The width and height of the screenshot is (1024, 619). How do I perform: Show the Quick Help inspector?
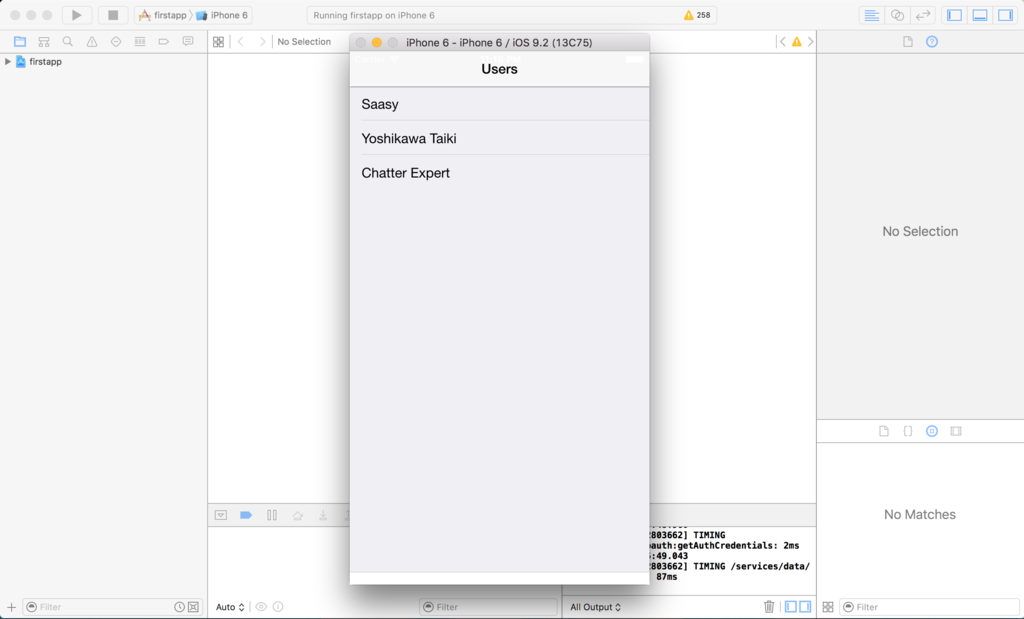932,42
